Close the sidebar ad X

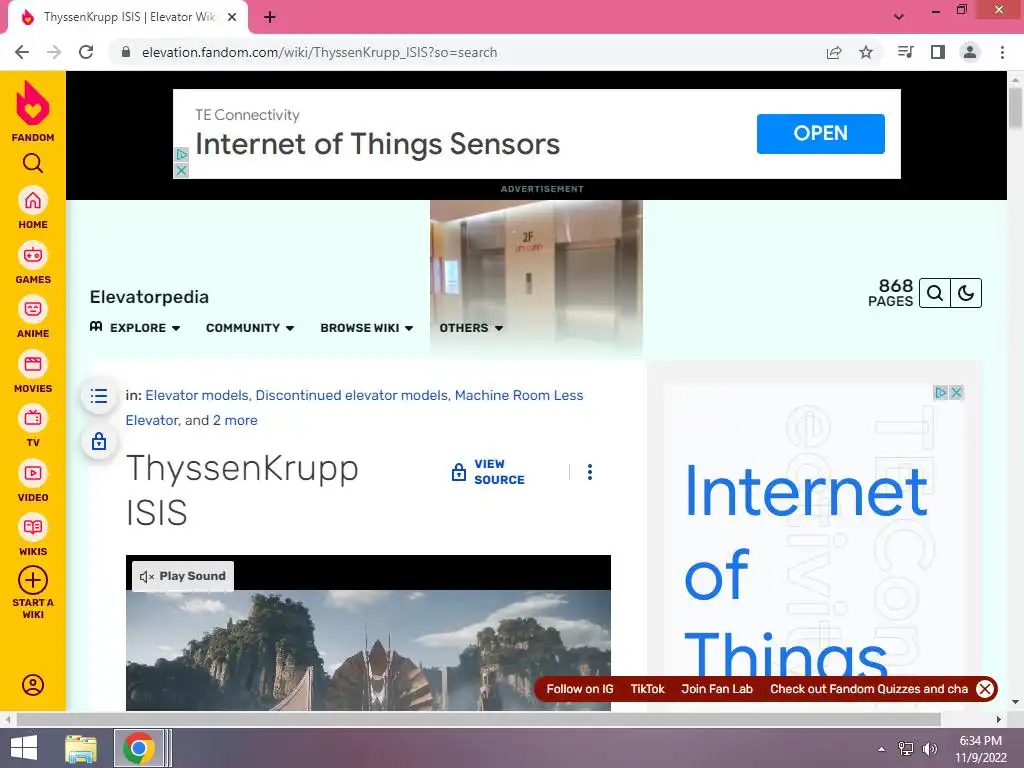[956, 392]
